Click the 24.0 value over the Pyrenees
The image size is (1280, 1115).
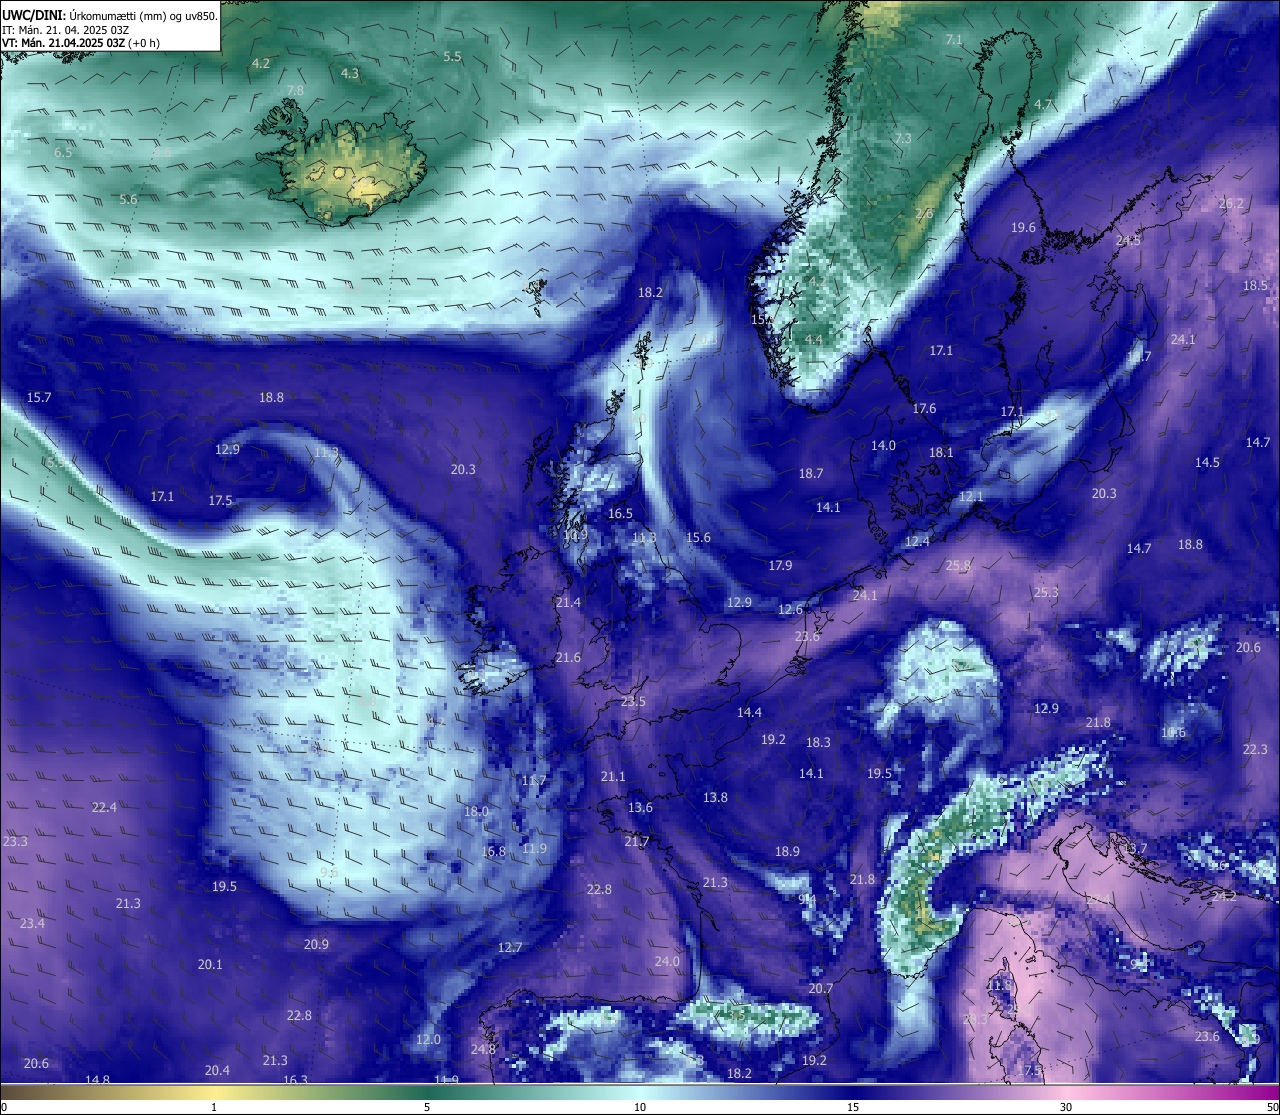(x=667, y=962)
